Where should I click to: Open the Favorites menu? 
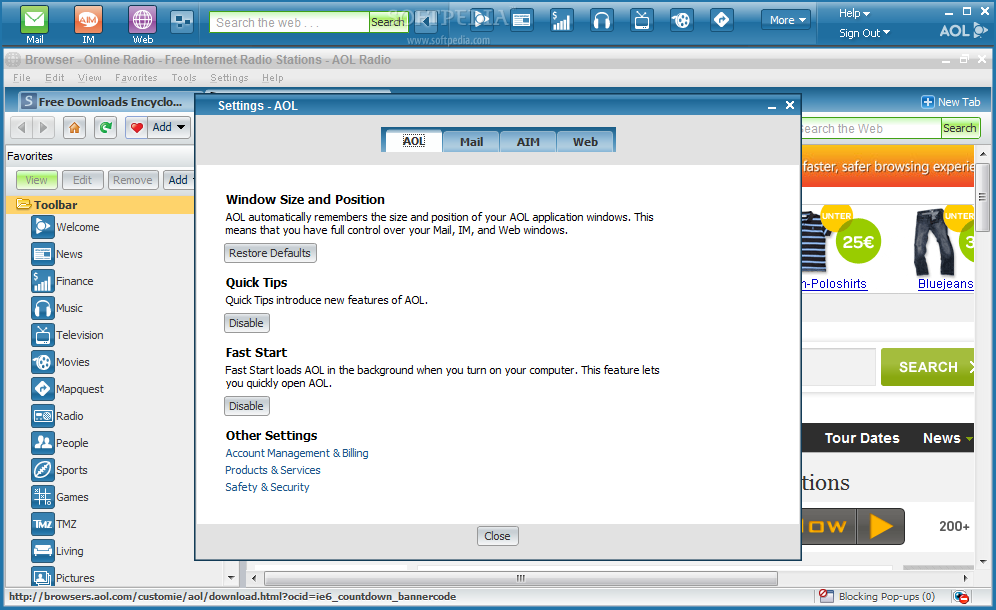pyautogui.click(x=136, y=78)
